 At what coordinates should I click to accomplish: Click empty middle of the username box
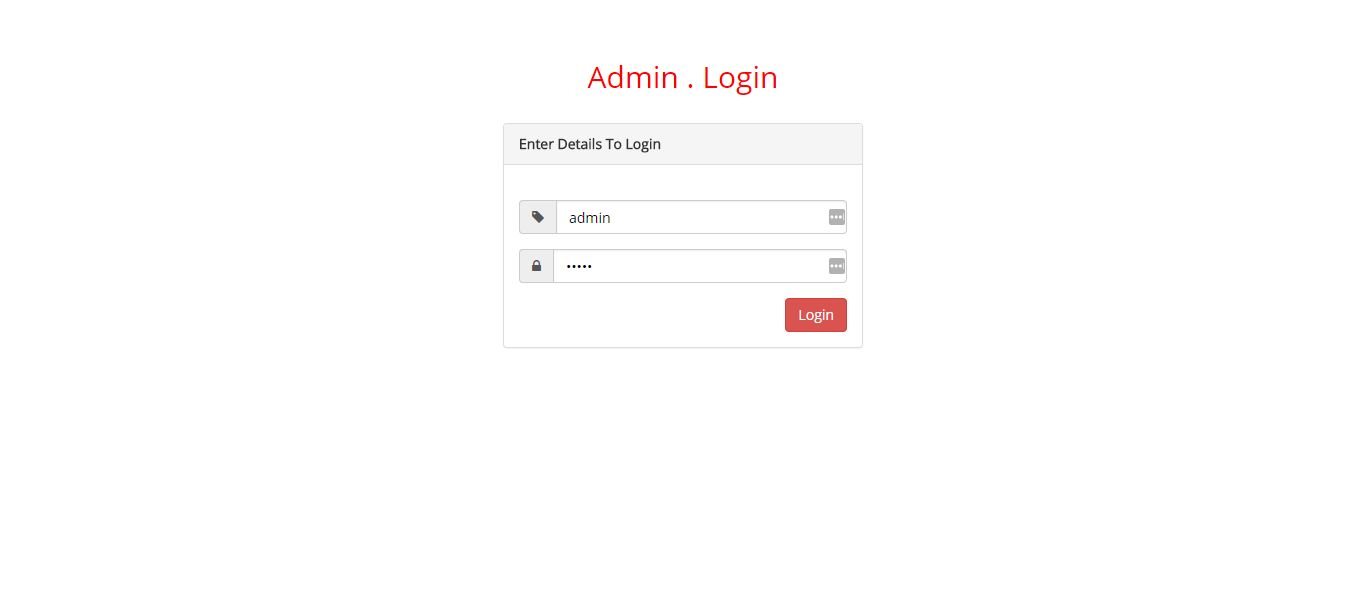pyautogui.click(x=720, y=217)
